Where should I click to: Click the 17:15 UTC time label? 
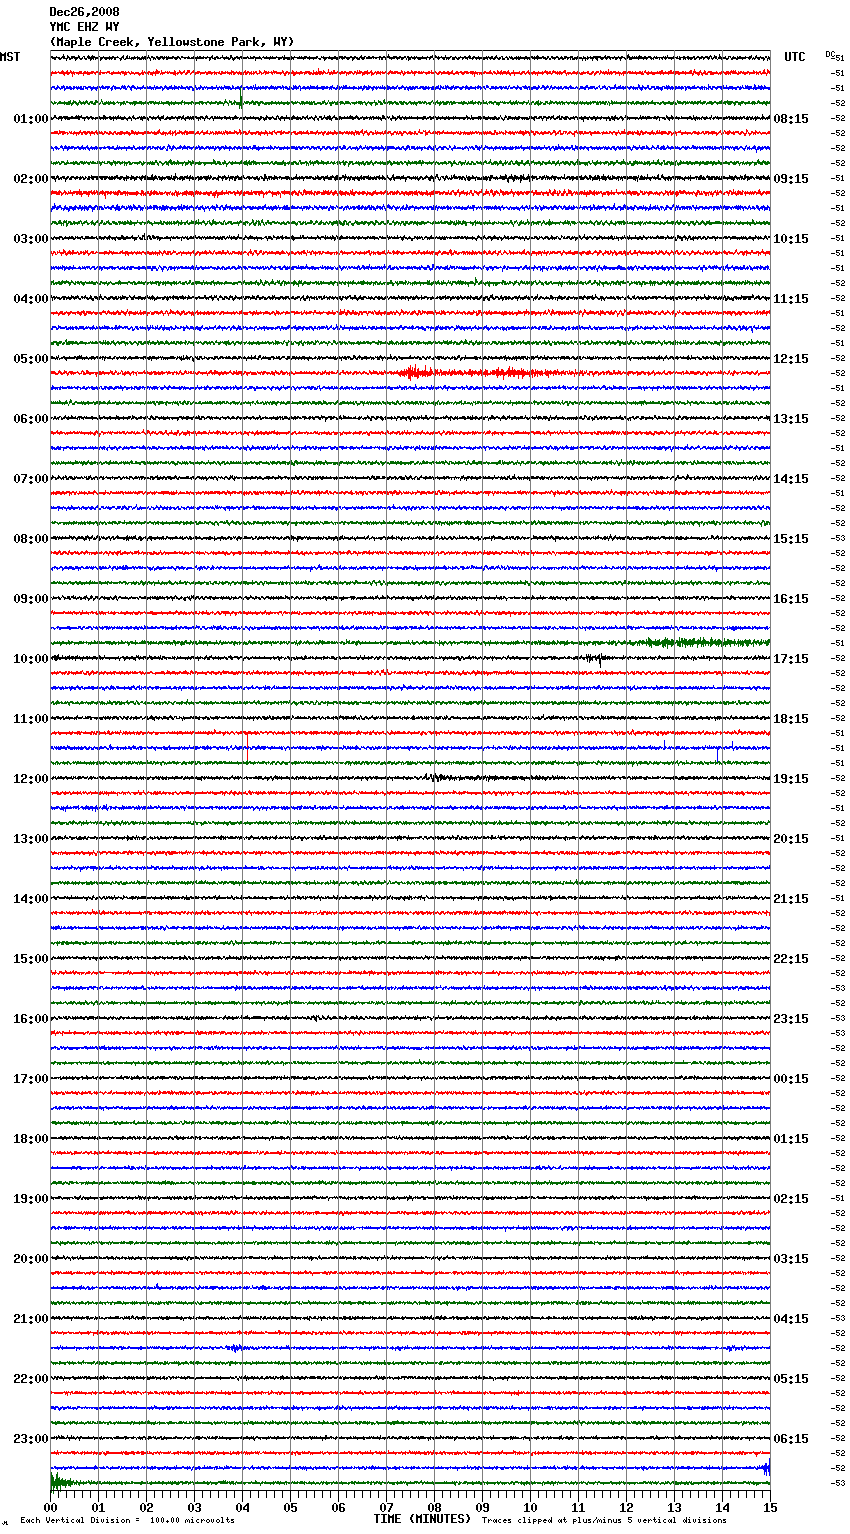(791, 659)
